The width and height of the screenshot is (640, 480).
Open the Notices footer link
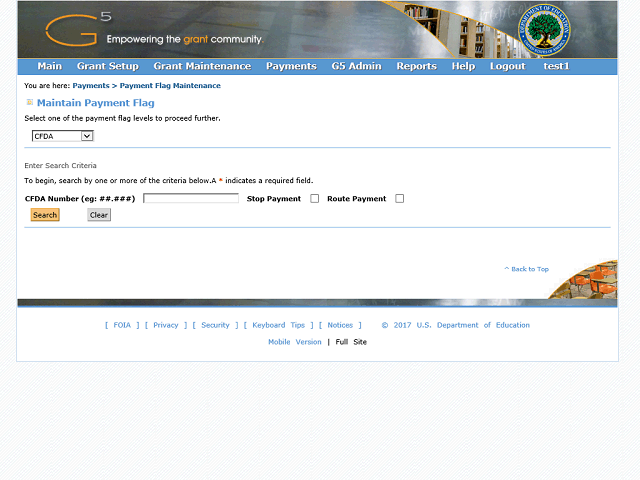tap(340, 325)
